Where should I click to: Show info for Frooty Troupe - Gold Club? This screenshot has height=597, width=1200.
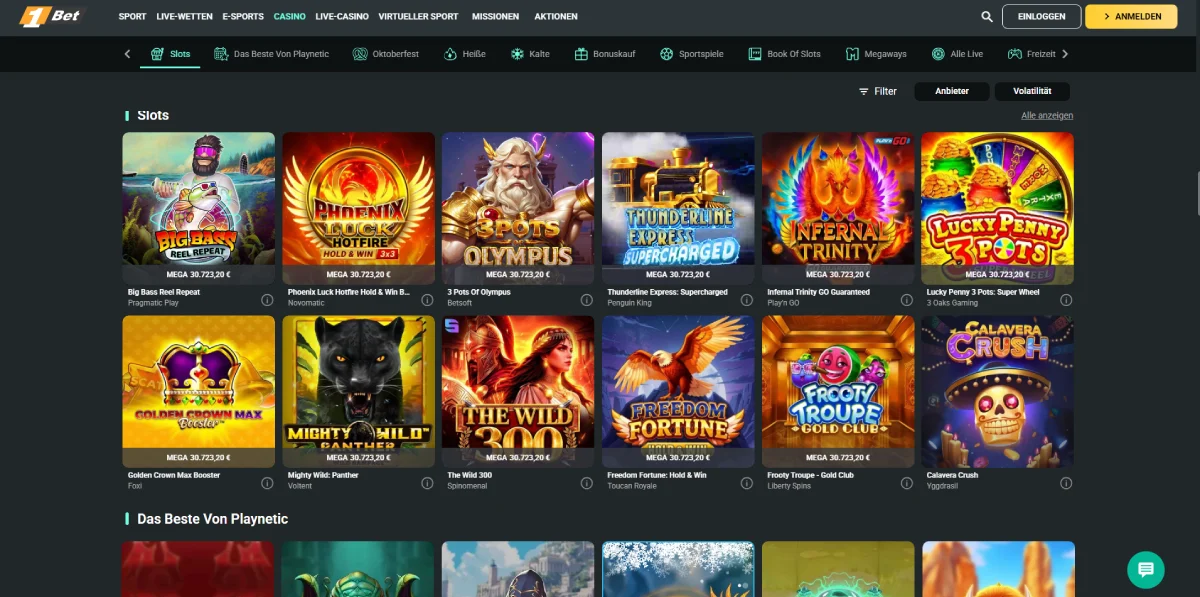907,483
